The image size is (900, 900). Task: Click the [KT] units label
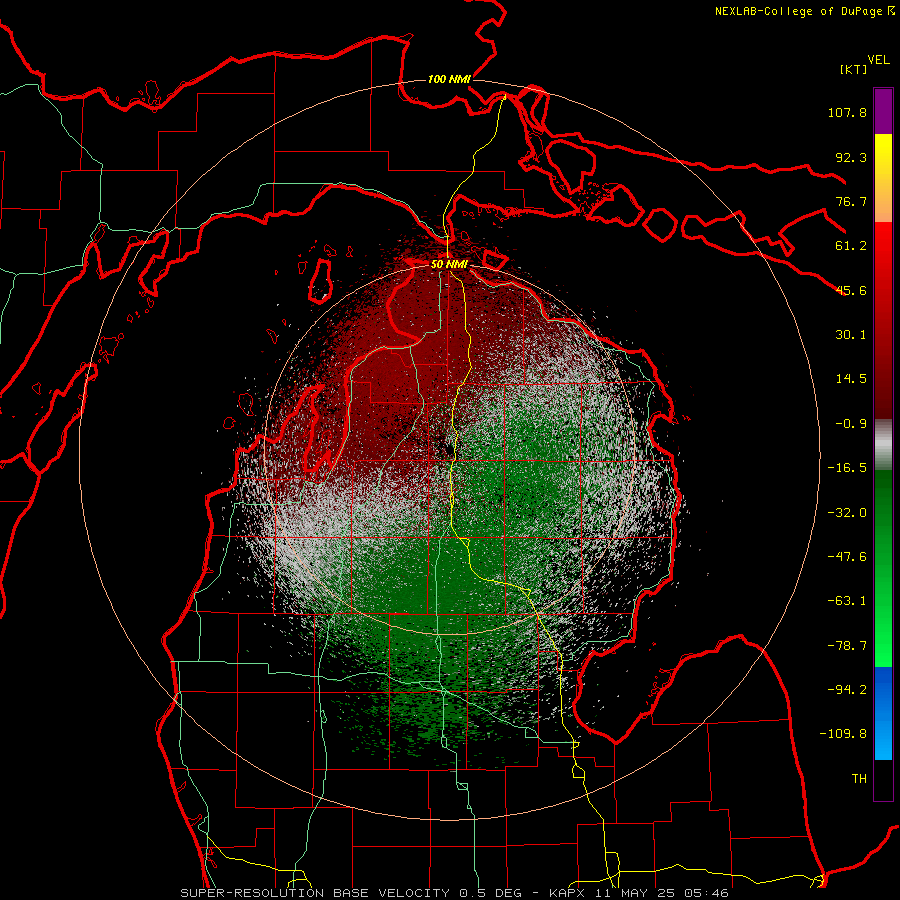(x=853, y=69)
